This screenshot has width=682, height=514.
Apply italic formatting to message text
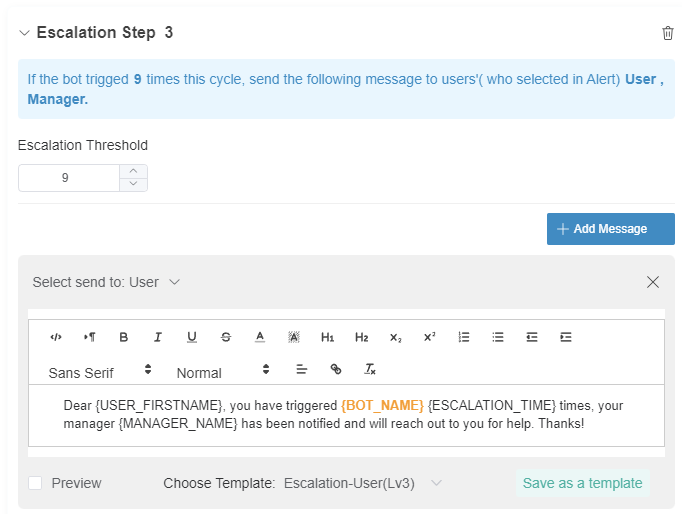tap(158, 337)
